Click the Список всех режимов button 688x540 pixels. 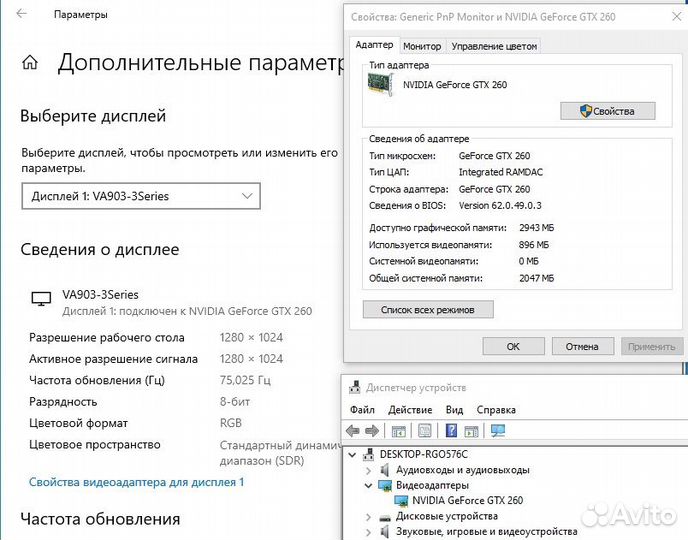pos(428,310)
